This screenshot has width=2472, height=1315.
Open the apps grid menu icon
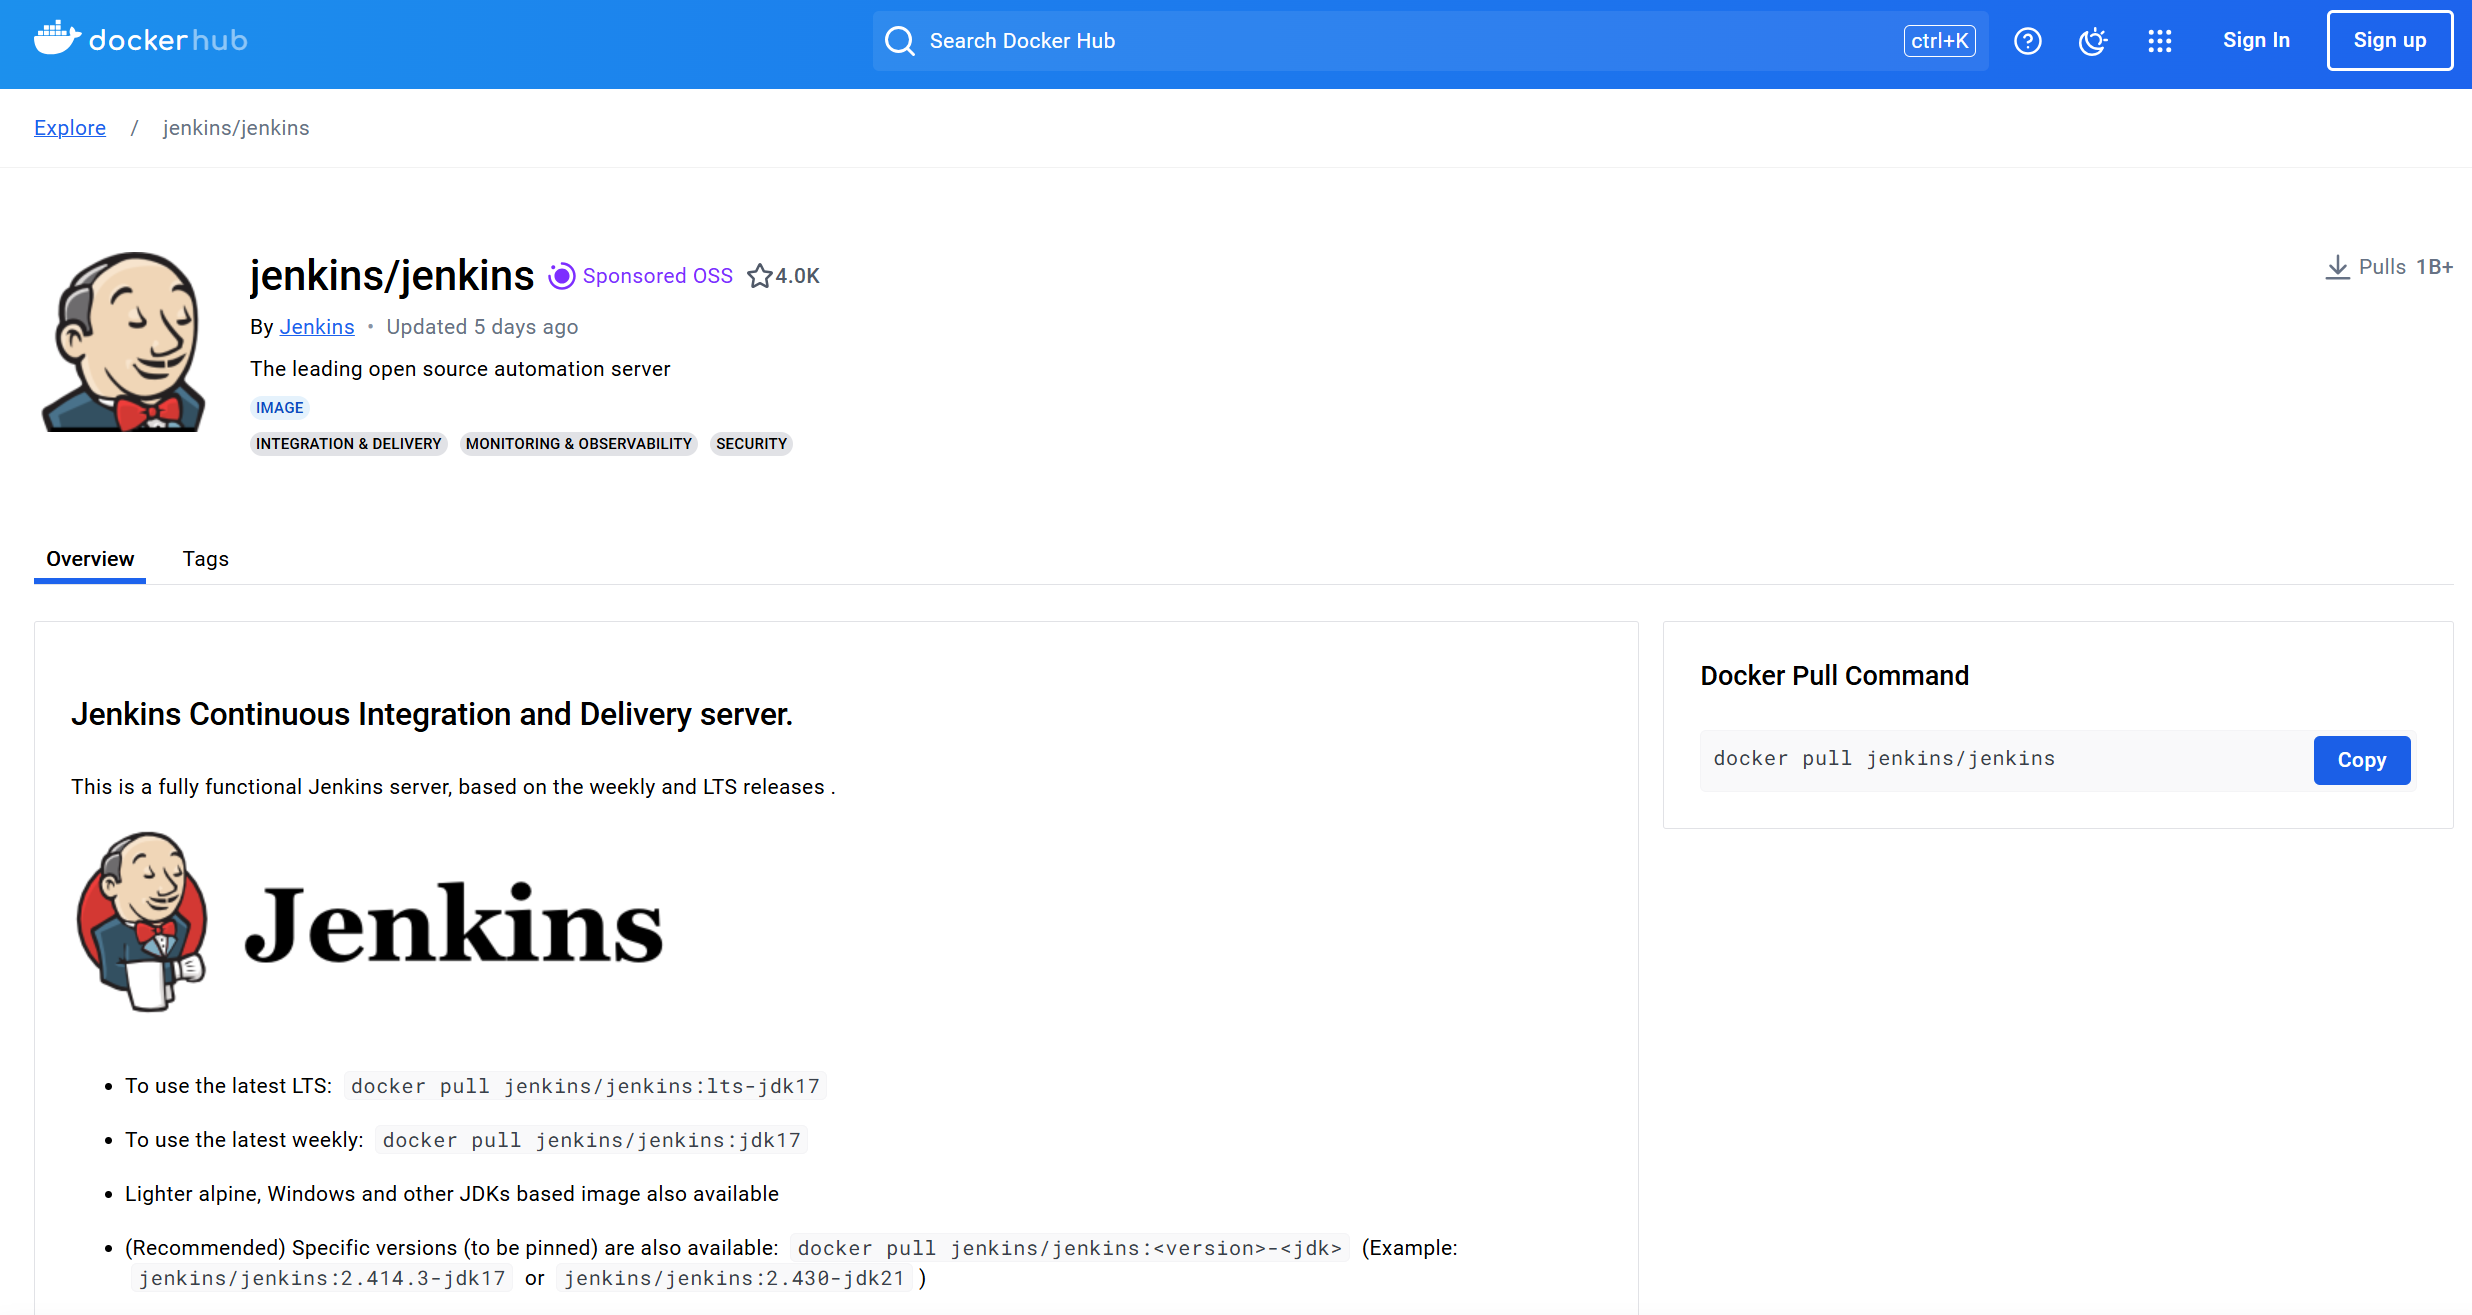point(2159,41)
